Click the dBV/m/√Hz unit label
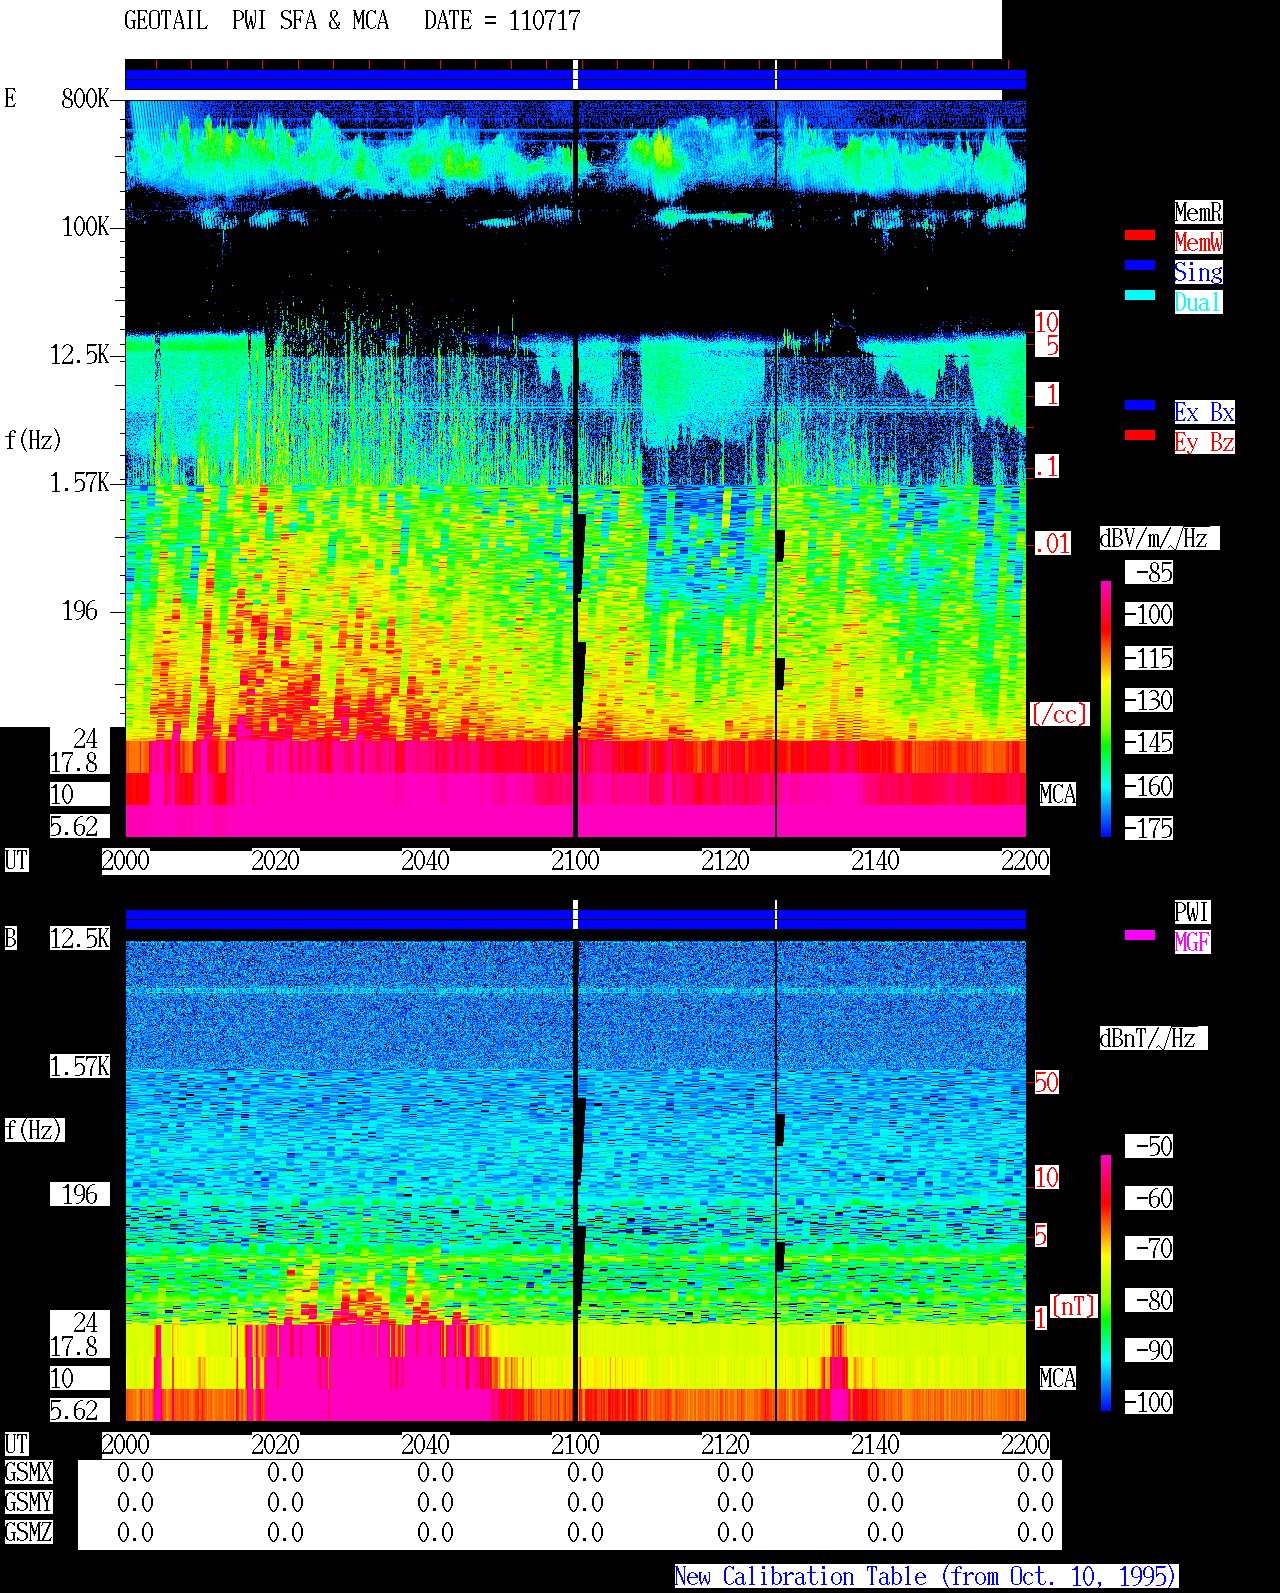This screenshot has height=1593, width=1280. [1159, 538]
